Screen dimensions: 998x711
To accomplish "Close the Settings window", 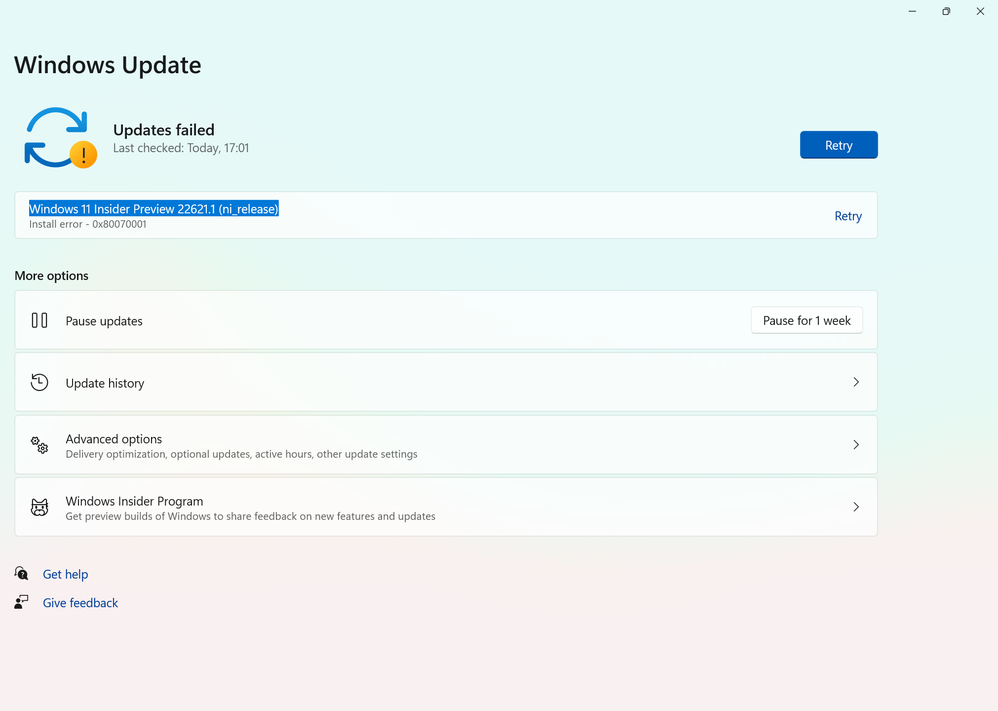I will 980,11.
